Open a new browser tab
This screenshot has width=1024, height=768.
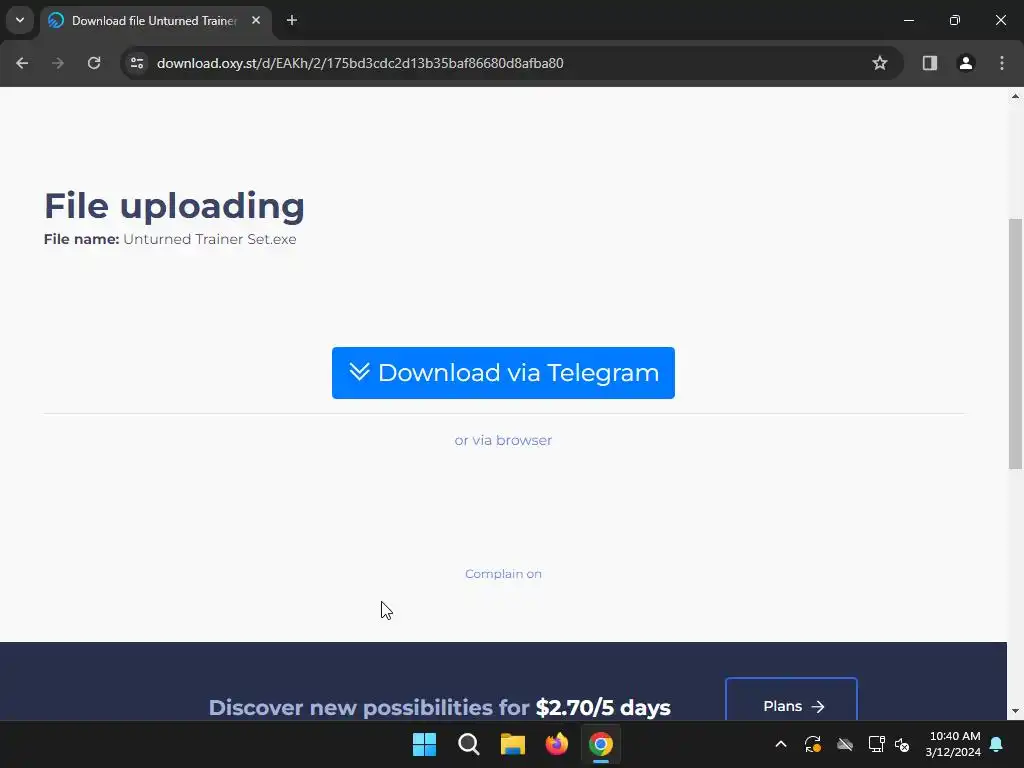[x=292, y=20]
